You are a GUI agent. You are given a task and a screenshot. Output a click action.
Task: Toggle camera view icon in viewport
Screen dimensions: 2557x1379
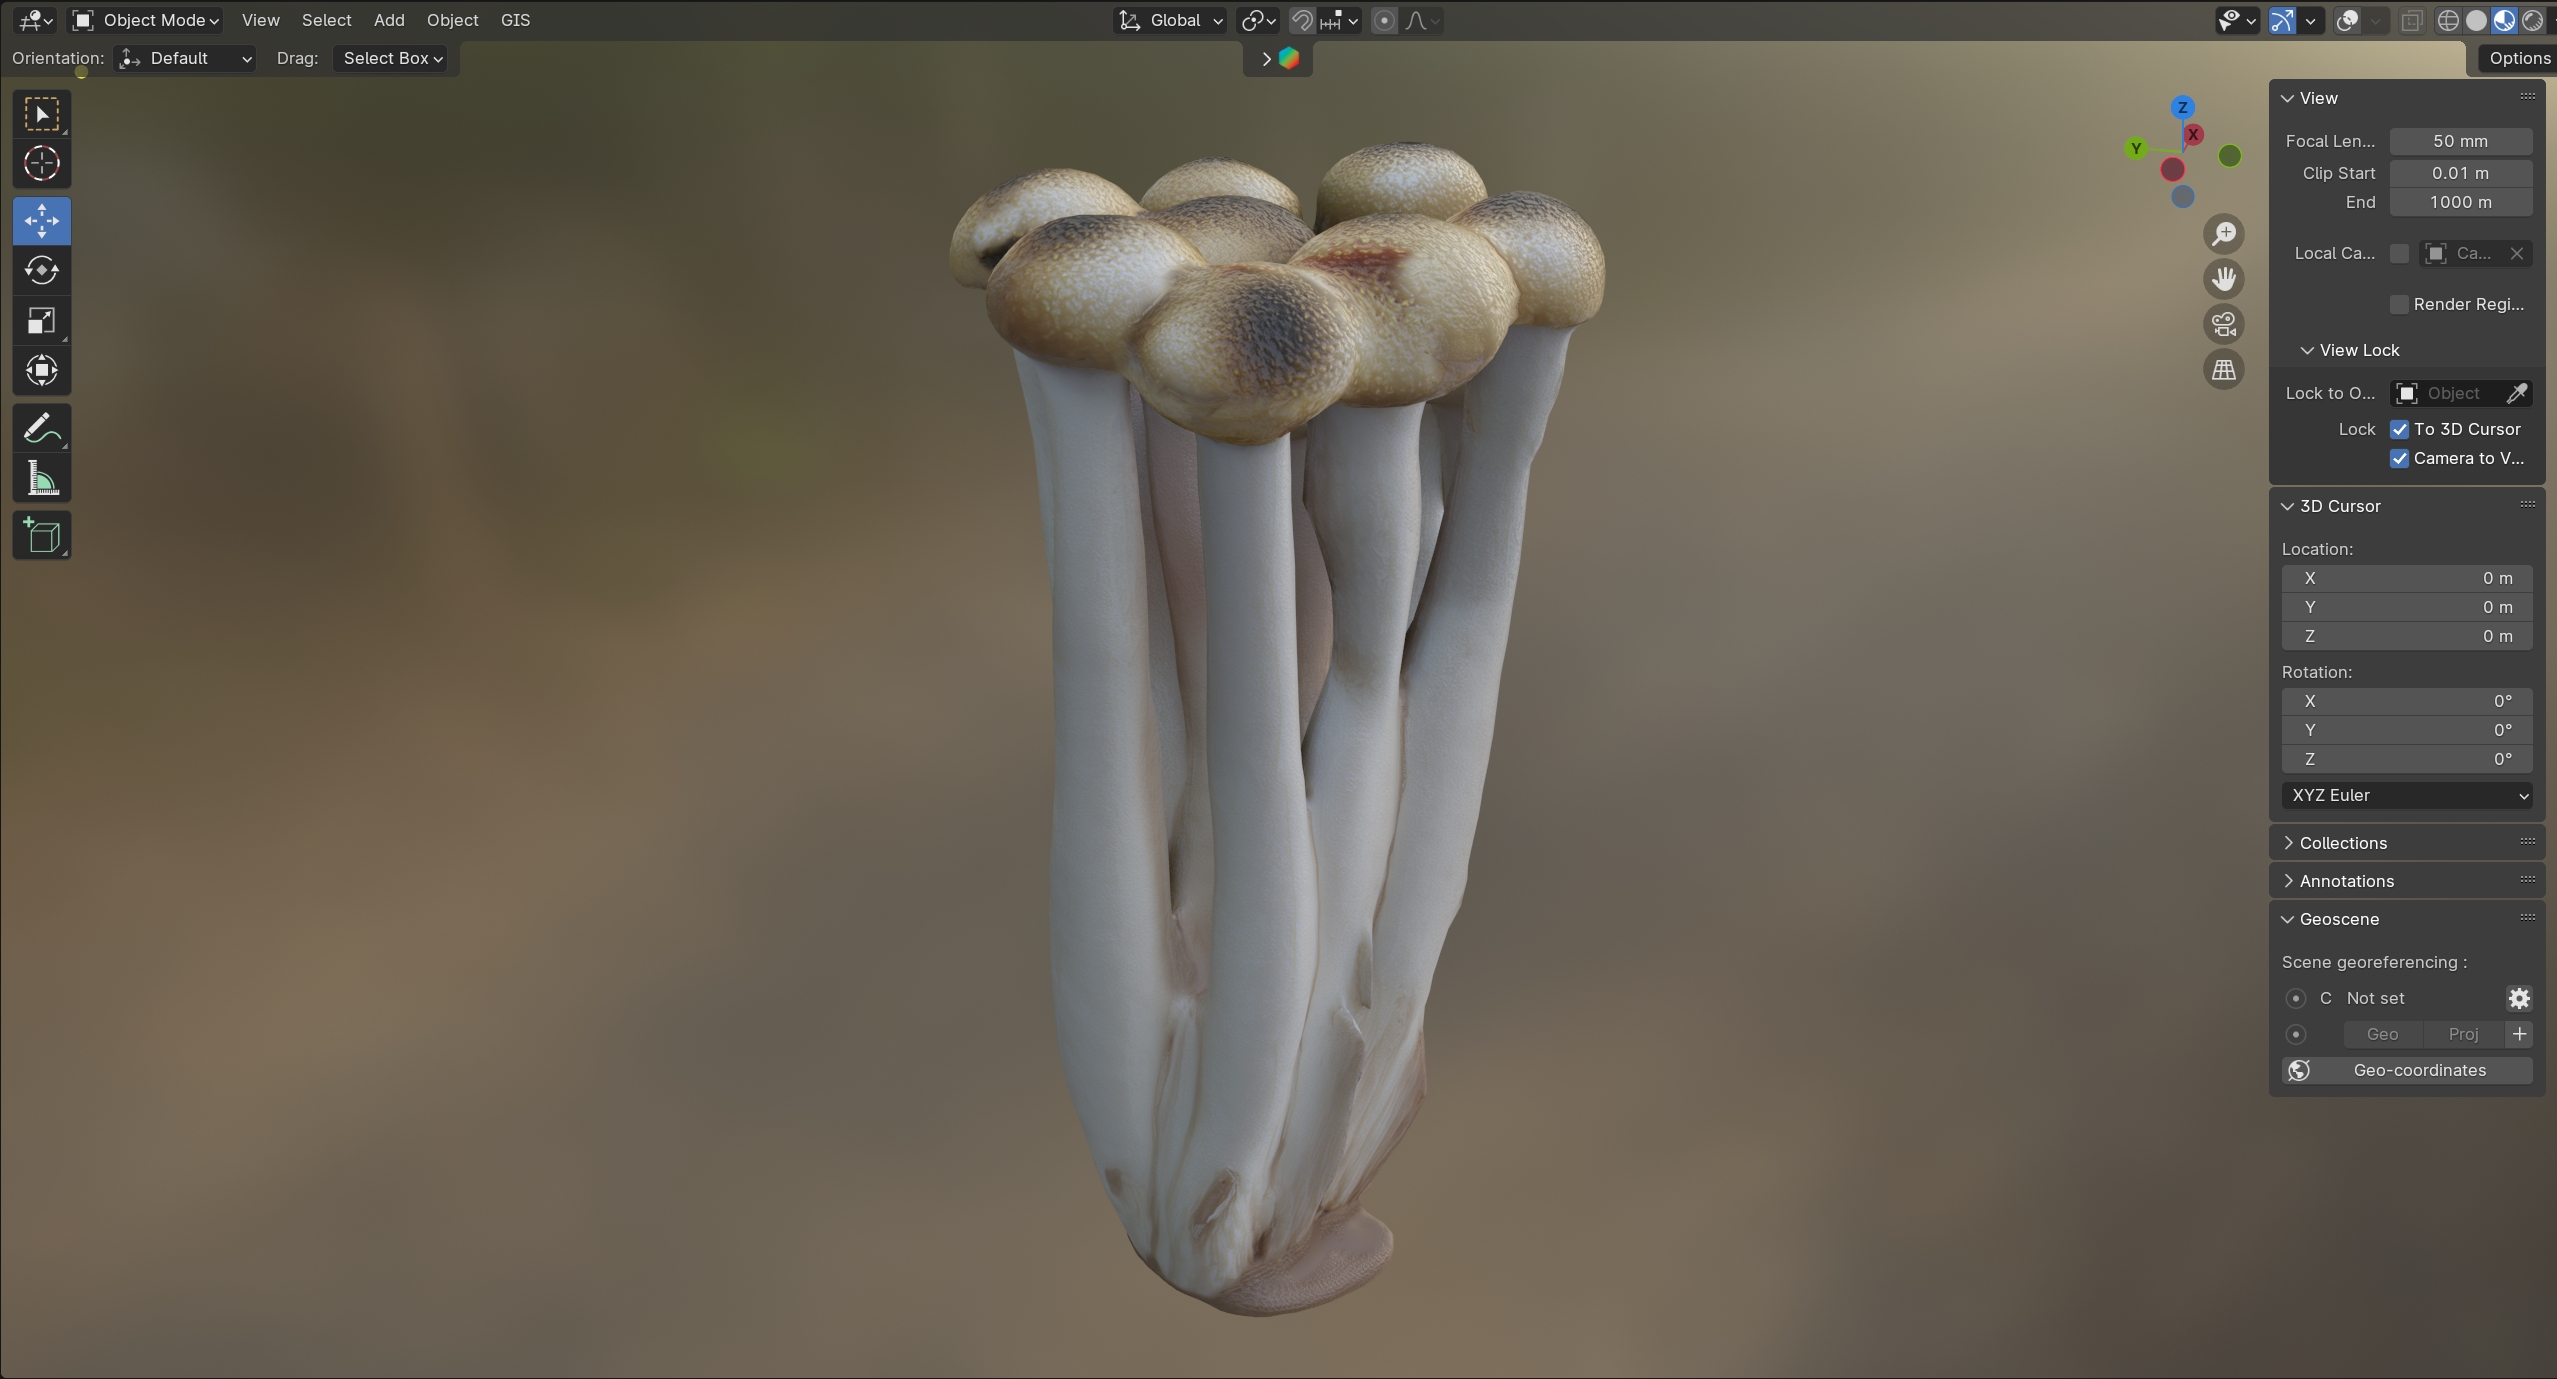[2224, 324]
